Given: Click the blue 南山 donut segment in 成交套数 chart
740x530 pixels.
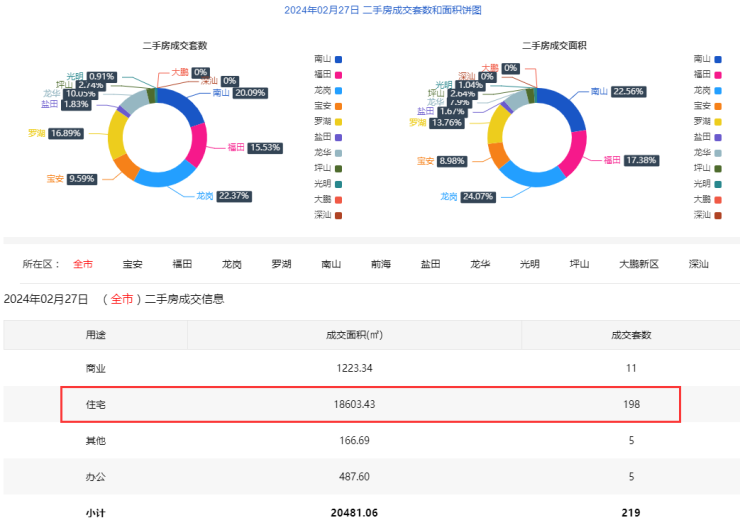Looking at the screenshot, I should click(185, 103).
